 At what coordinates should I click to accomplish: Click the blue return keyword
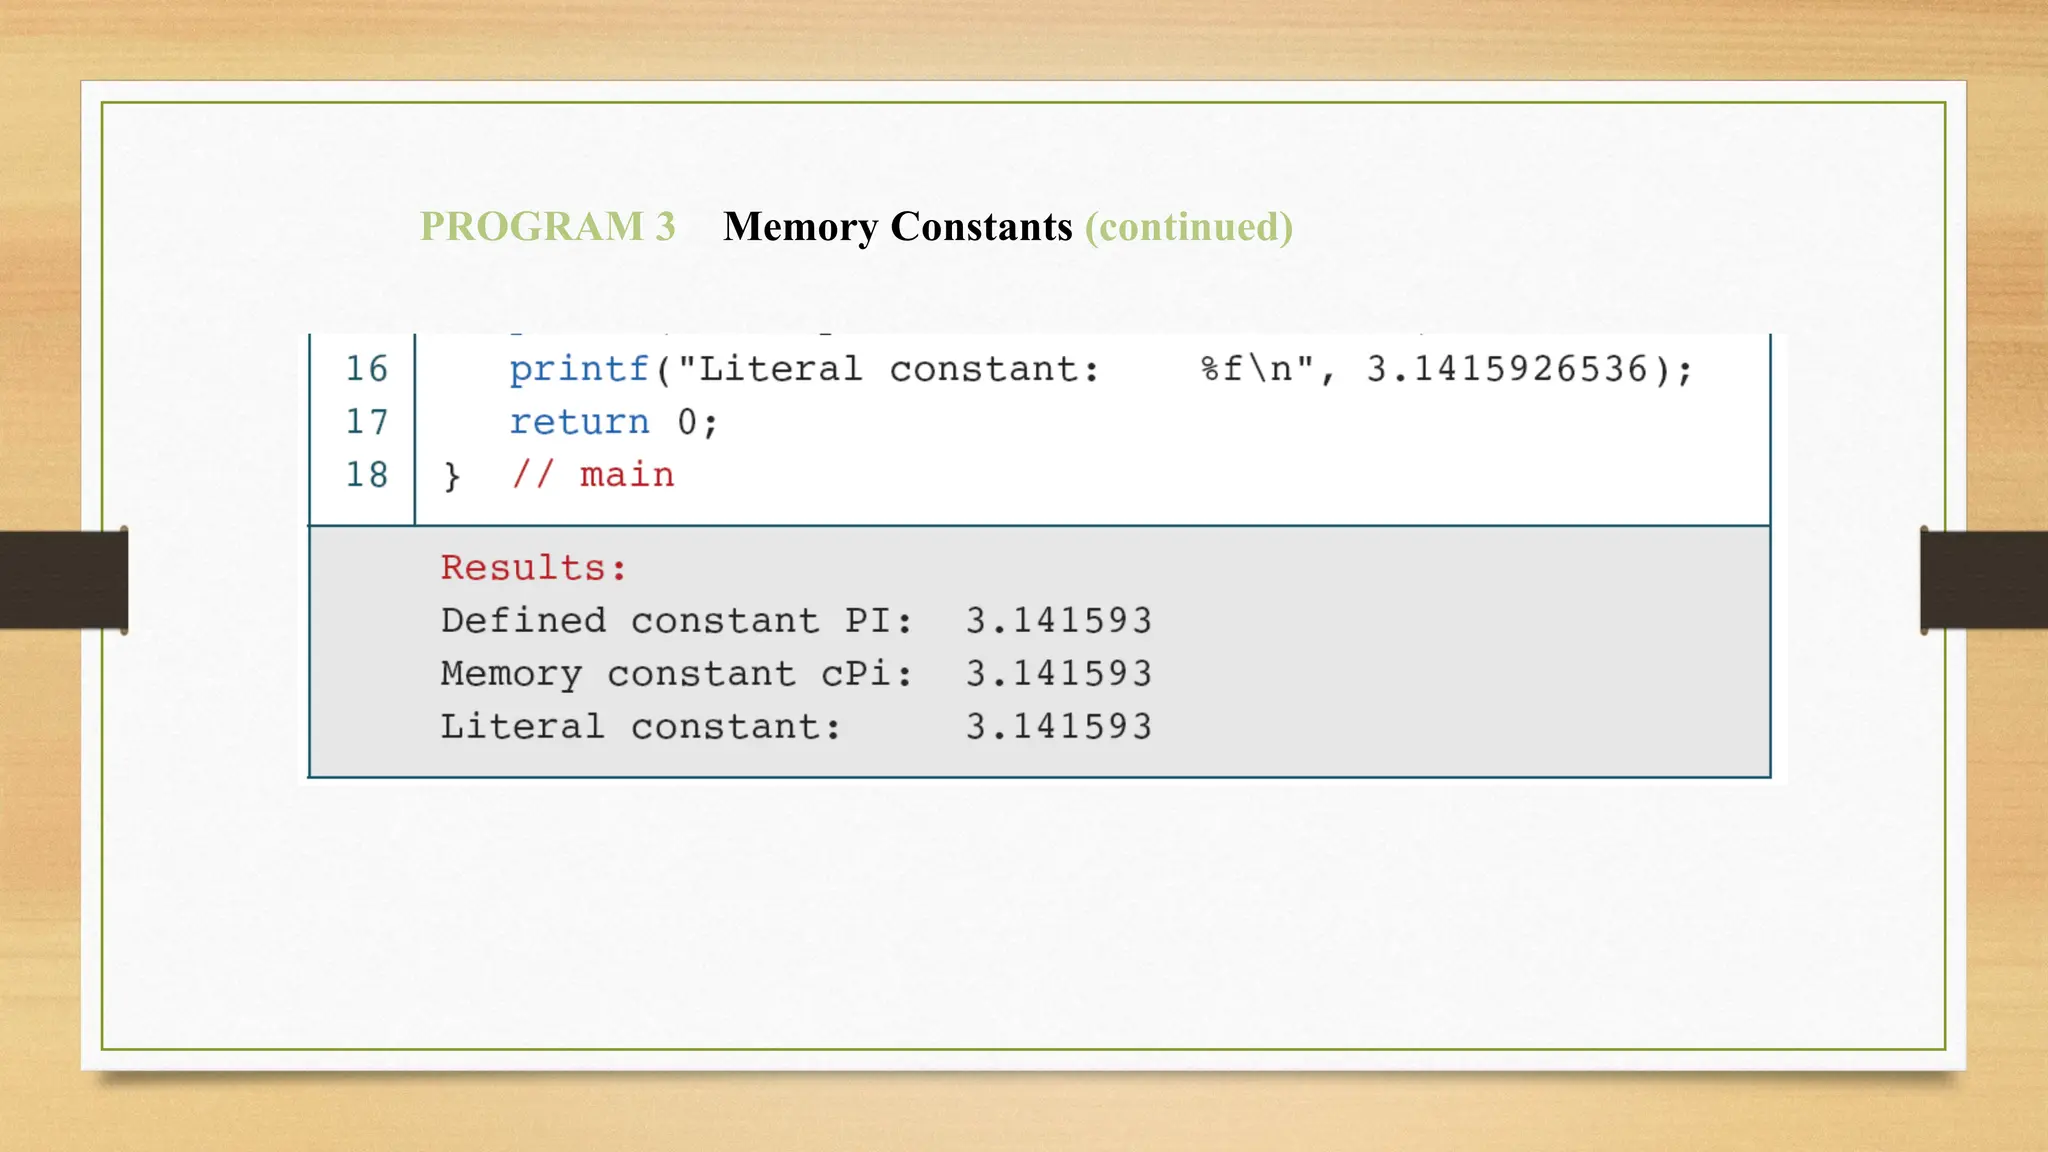tap(579, 422)
